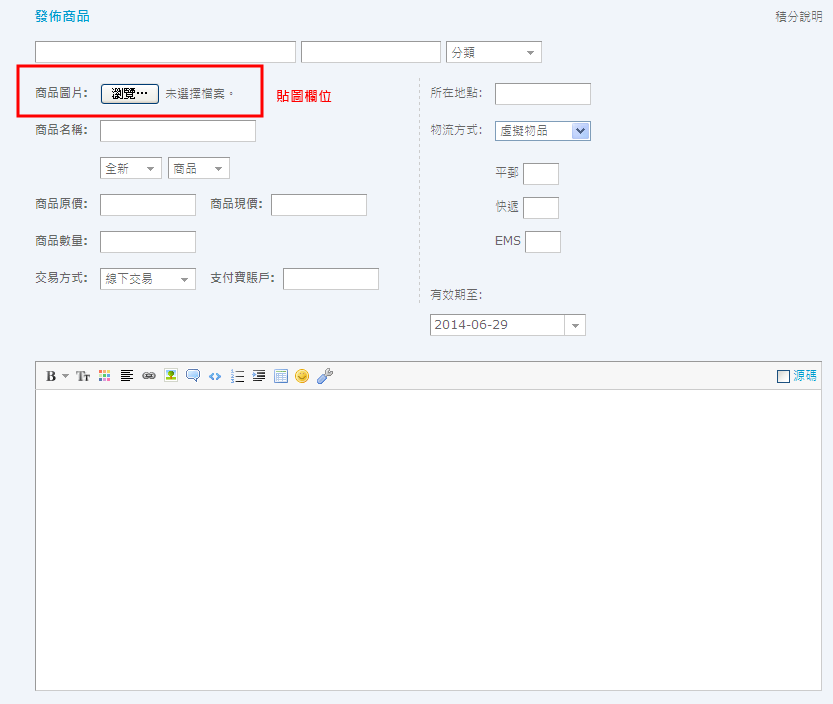Open the text color palette grid
The width and height of the screenshot is (833, 704).
coord(105,376)
